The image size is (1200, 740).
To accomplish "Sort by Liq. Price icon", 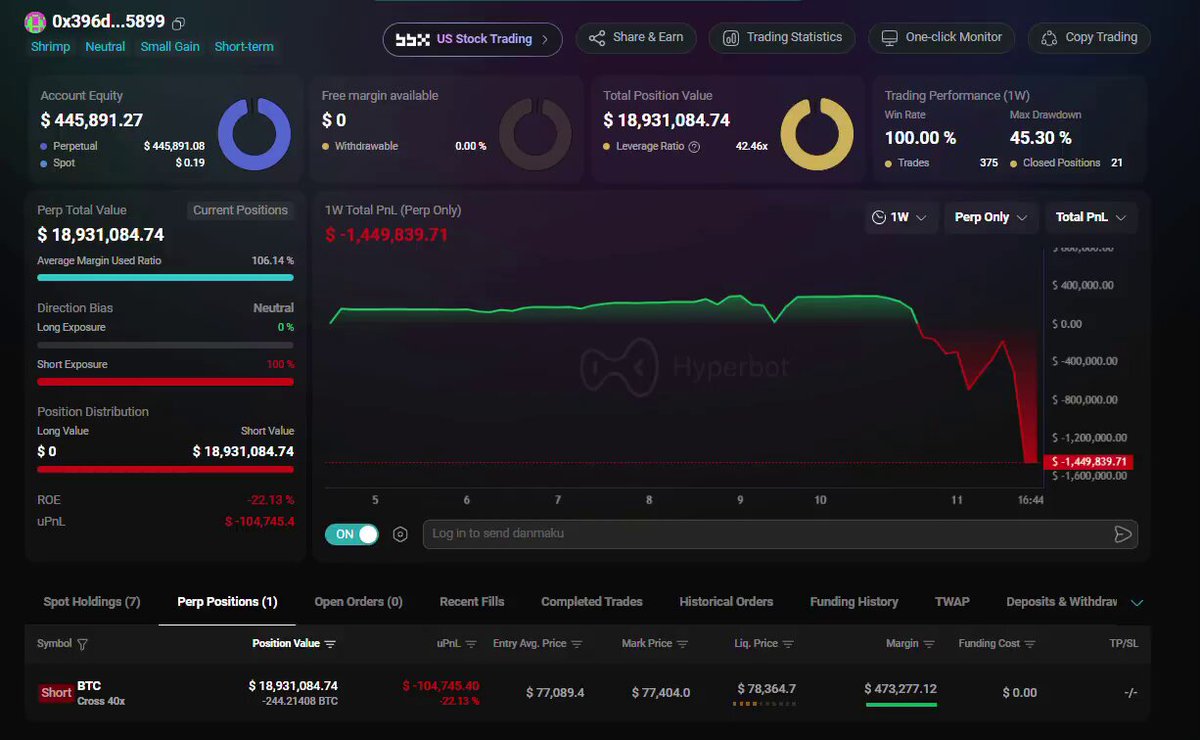I will point(788,644).
